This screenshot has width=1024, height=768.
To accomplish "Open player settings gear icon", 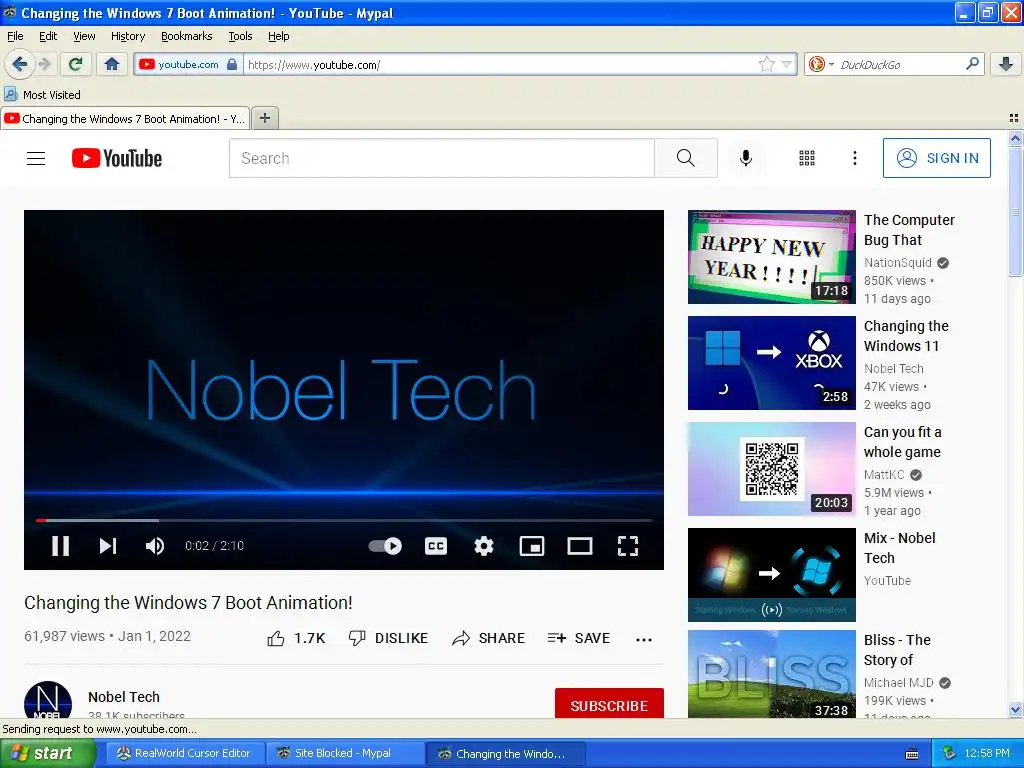I will (x=484, y=546).
